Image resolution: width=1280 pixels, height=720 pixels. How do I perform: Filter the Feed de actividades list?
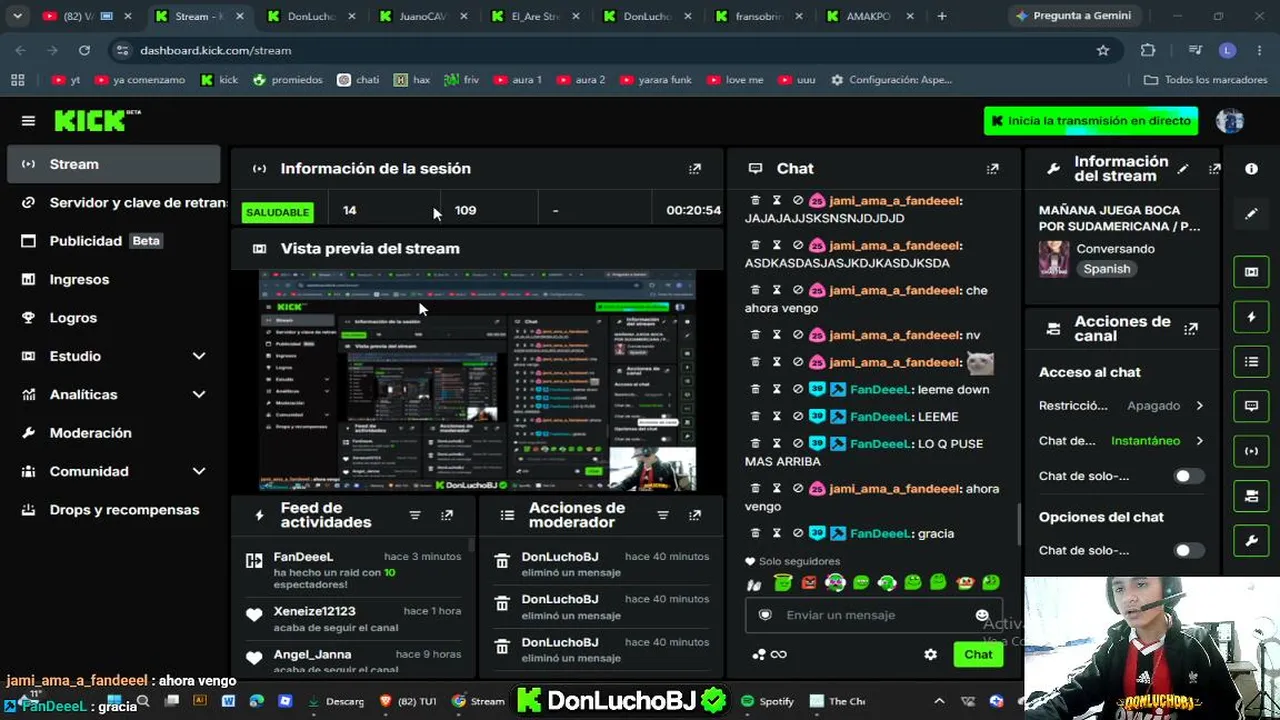tap(415, 515)
